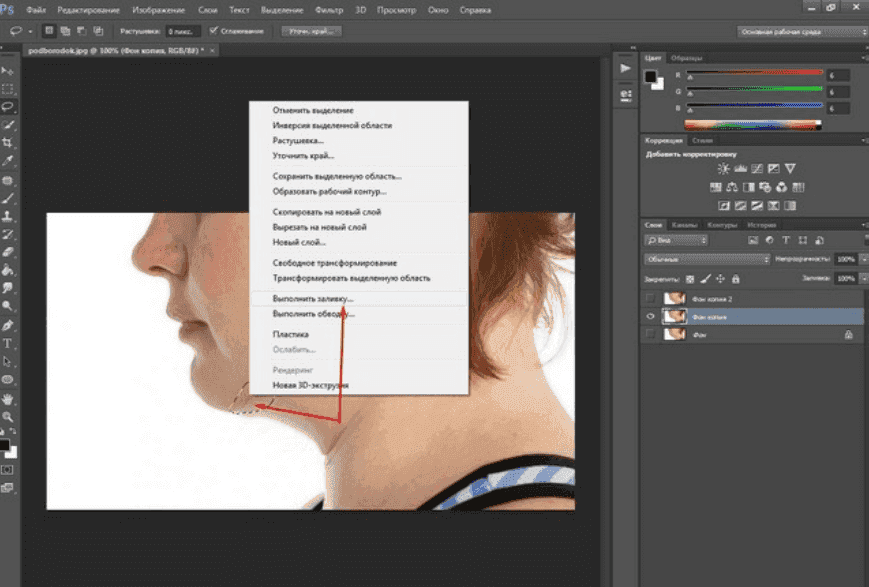Image resolution: width=869 pixels, height=587 pixels.
Task: Choose the Move tool
Action: (x=8, y=71)
